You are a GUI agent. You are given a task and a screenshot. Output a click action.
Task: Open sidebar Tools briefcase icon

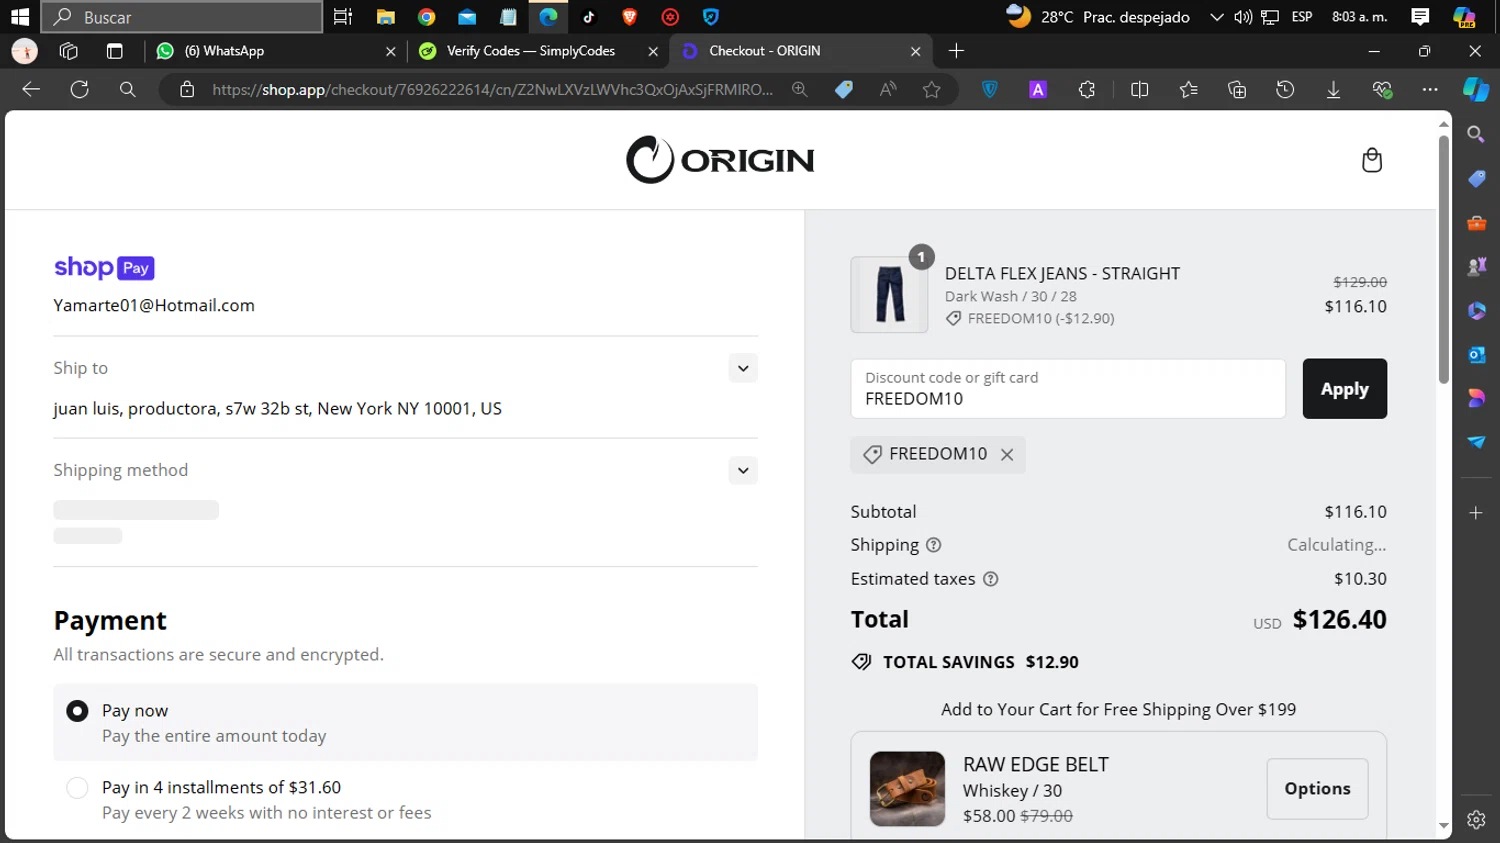point(1476,223)
